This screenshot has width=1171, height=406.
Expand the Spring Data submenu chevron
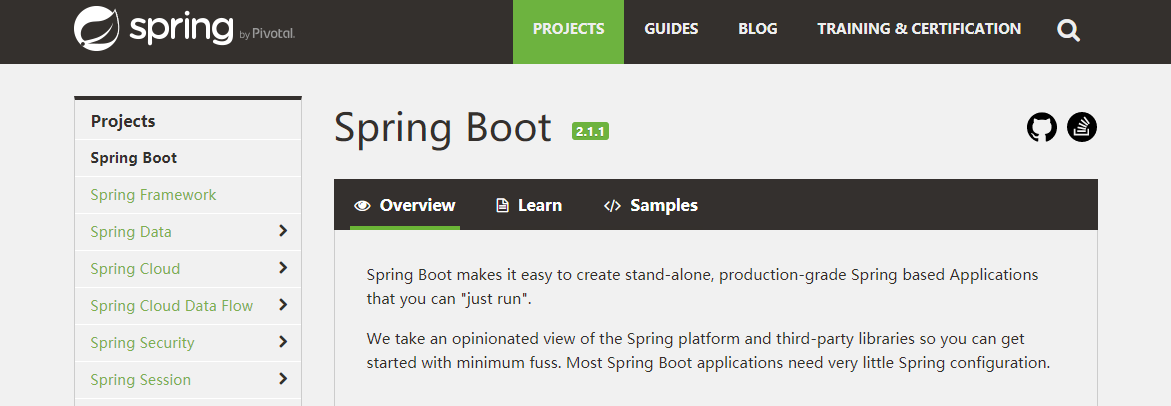pyautogui.click(x=283, y=231)
